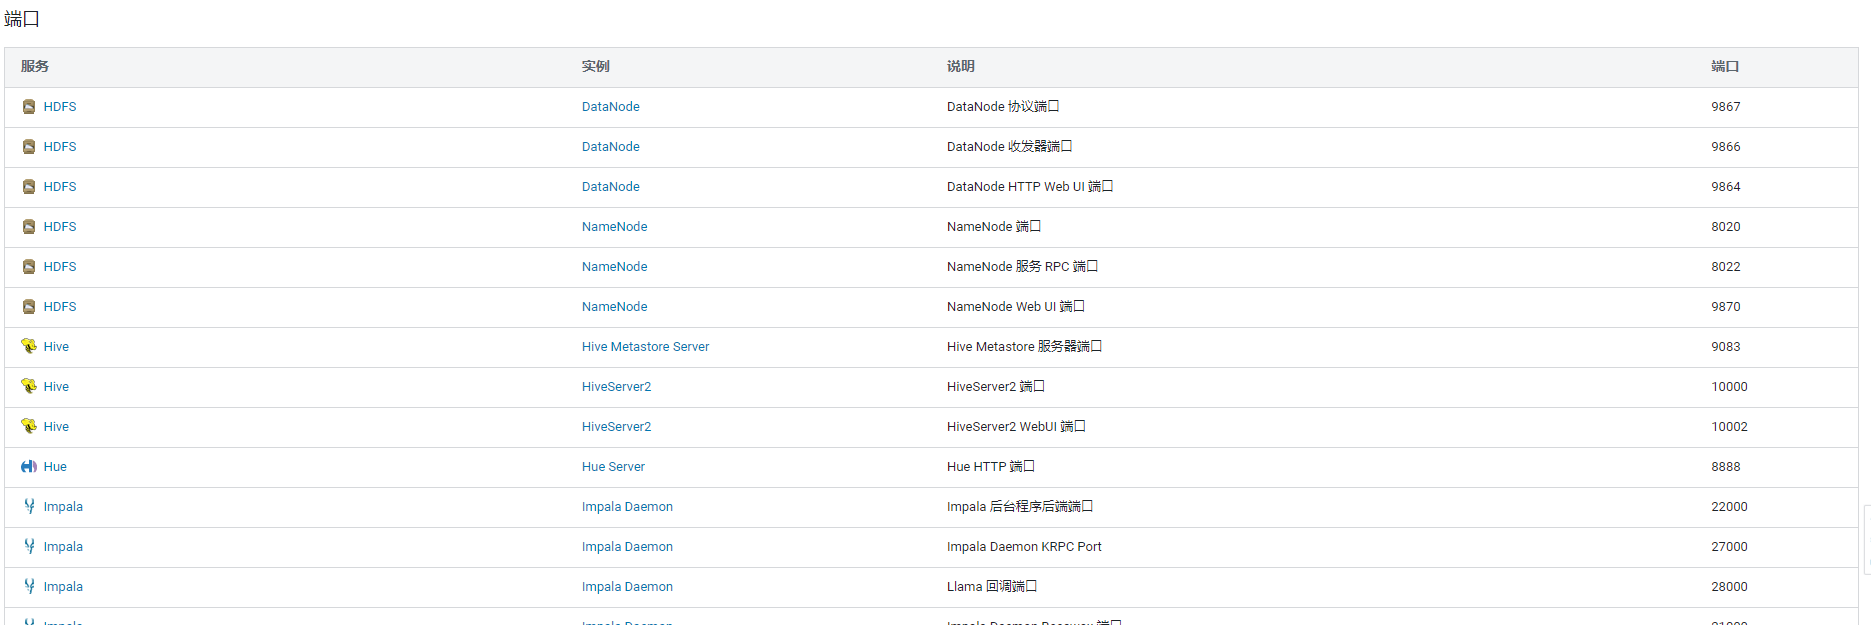This screenshot has width=1871, height=625.
Task: Select the 端口 column header
Action: tap(1725, 66)
